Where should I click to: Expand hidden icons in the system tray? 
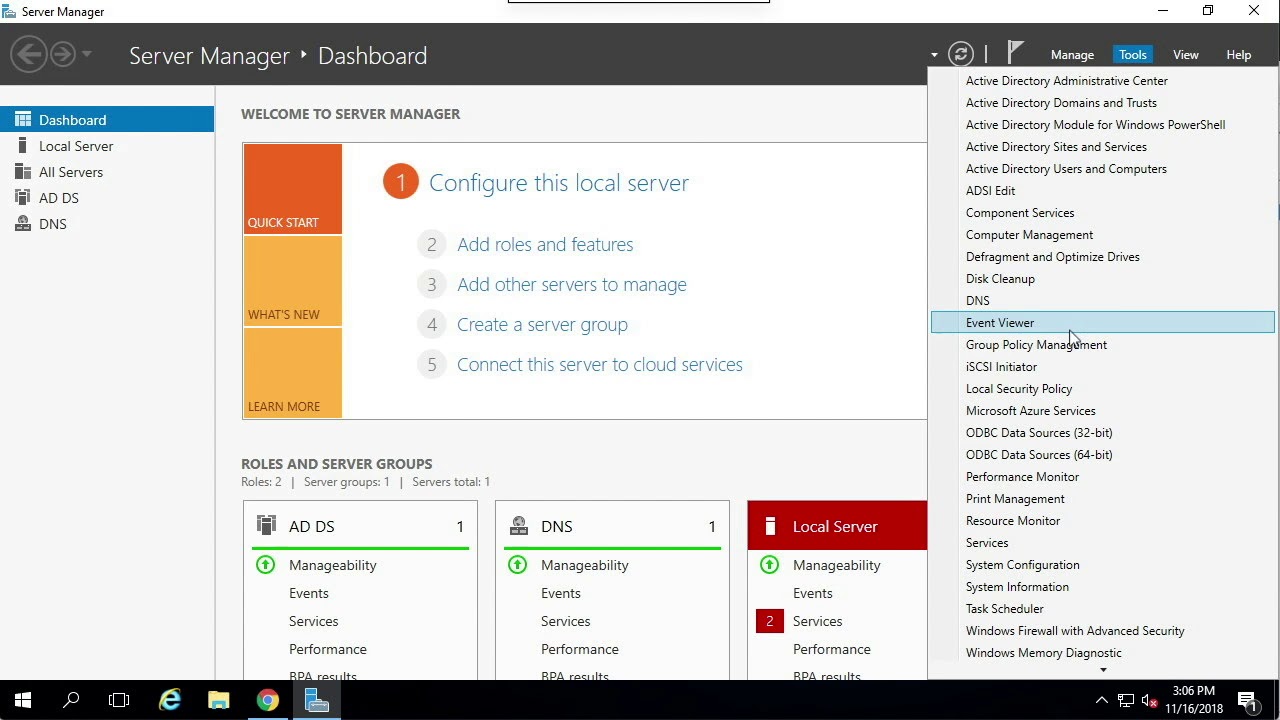1100,699
